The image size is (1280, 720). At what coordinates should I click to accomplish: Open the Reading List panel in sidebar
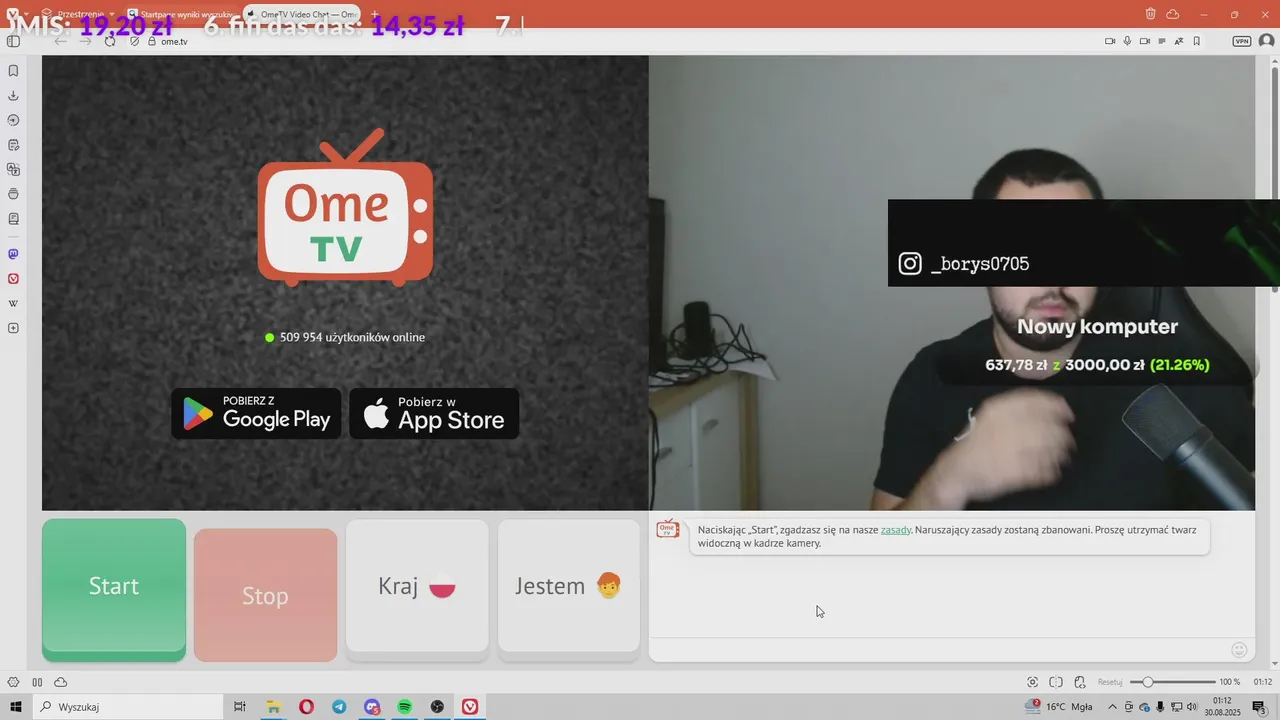pos(13,219)
